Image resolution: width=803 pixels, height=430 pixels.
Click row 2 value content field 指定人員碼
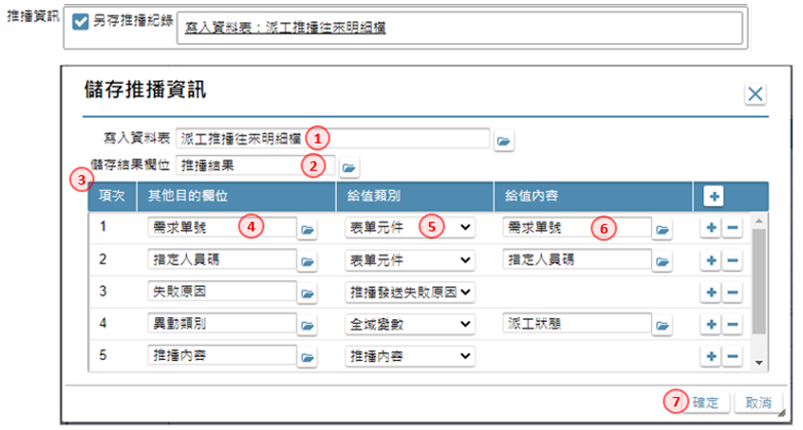pos(577,260)
